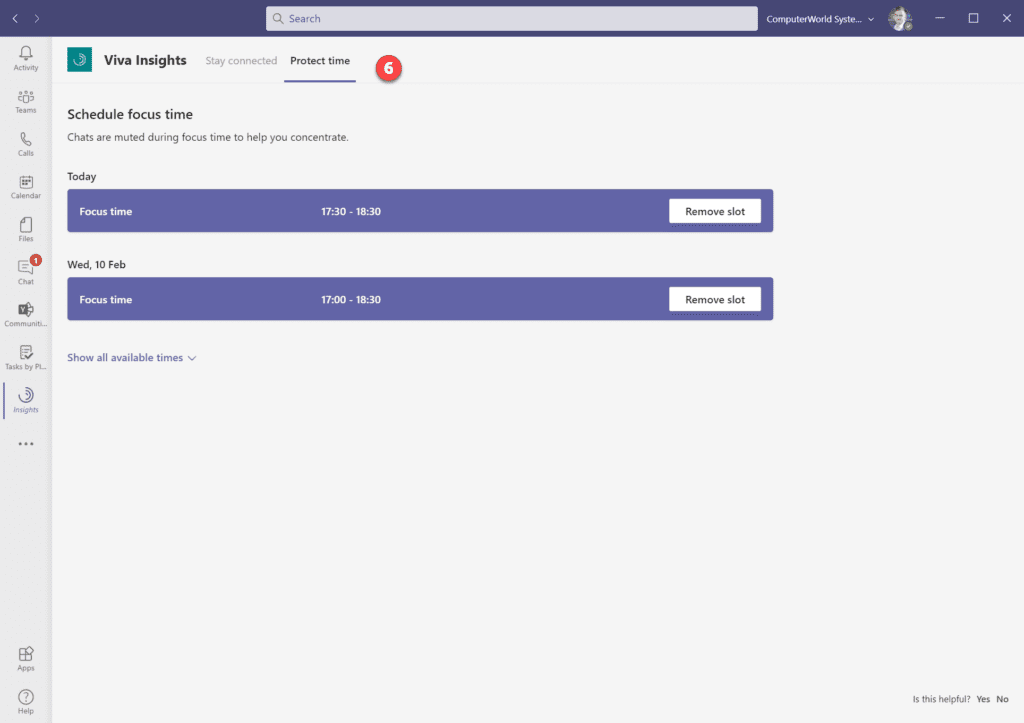Maximize the Teams window
The width and height of the screenshot is (1024, 723).
coord(973,18)
